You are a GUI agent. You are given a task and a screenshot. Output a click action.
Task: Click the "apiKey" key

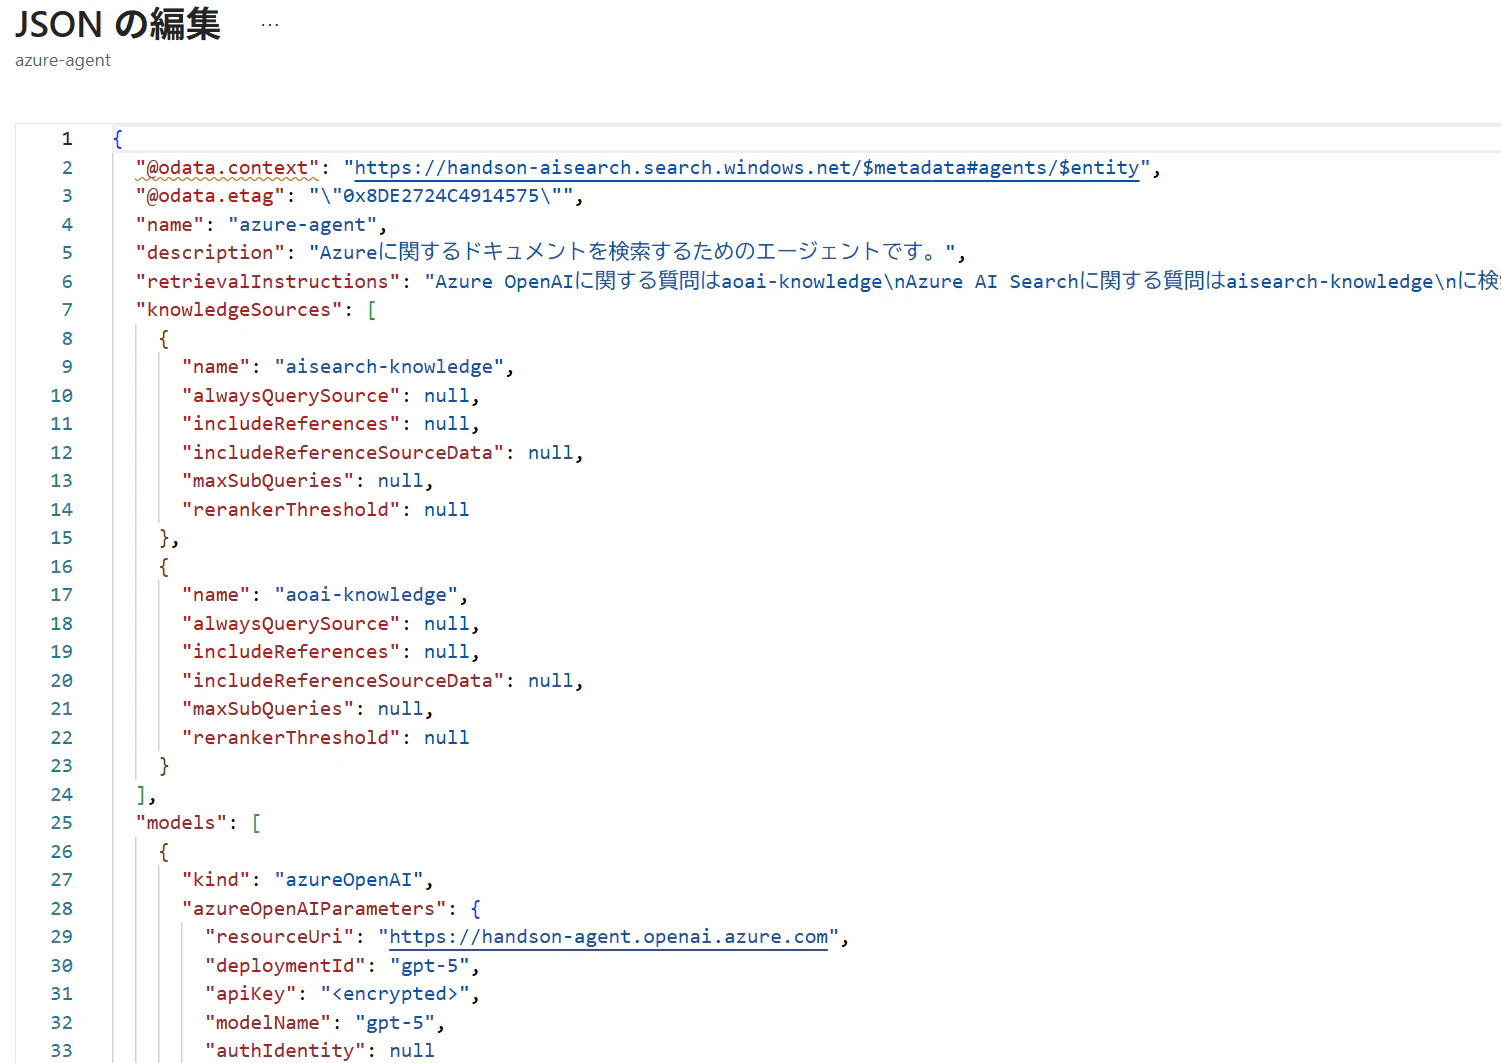click(251, 994)
